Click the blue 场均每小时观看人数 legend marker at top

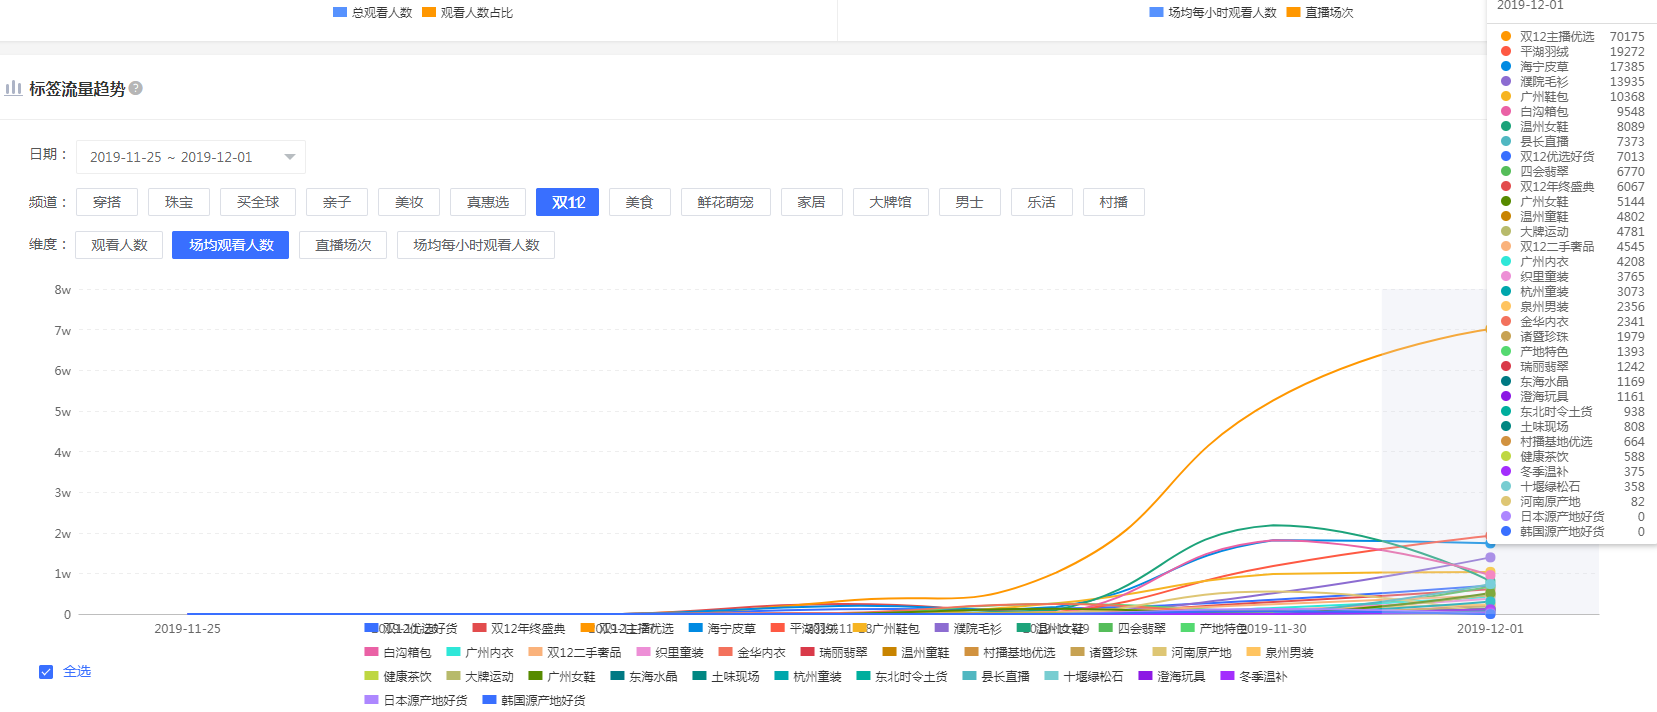(x=1156, y=12)
